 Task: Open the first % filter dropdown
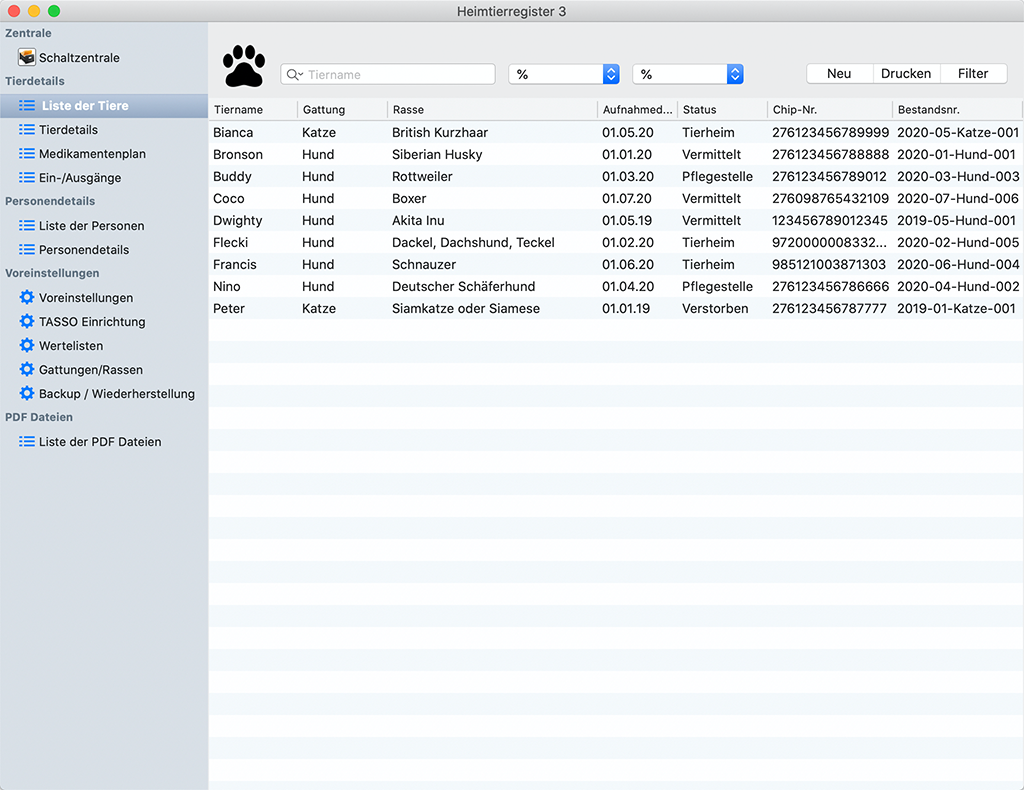pos(564,74)
